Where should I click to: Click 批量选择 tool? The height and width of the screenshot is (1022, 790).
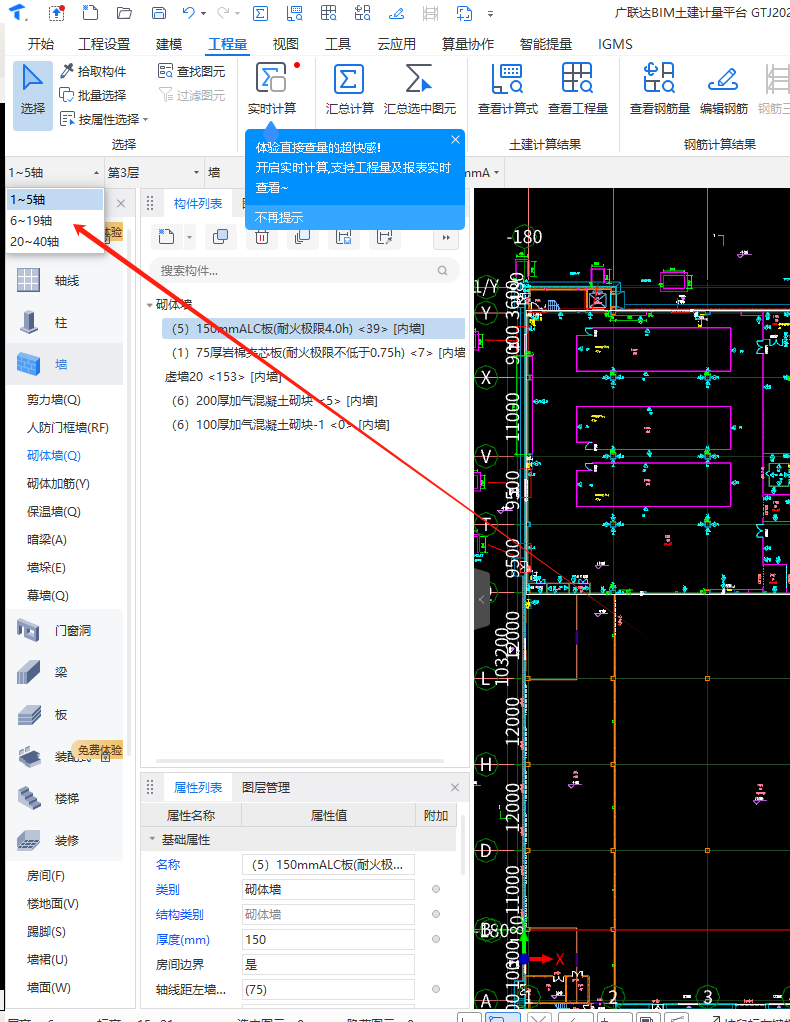coord(93,95)
